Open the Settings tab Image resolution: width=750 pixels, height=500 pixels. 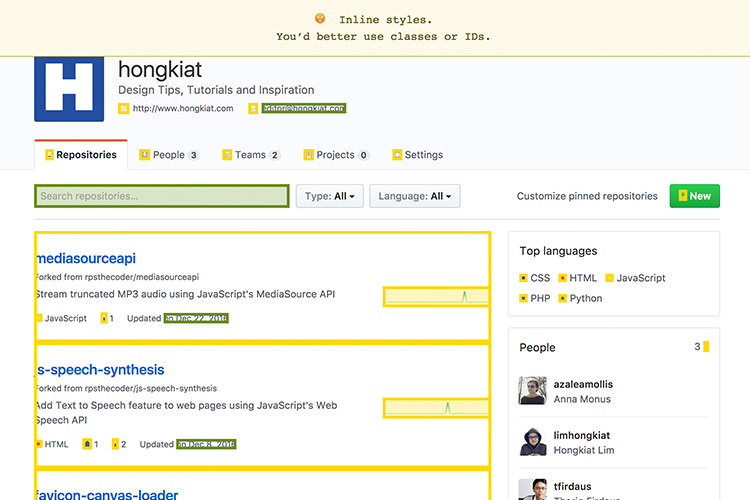pos(418,155)
